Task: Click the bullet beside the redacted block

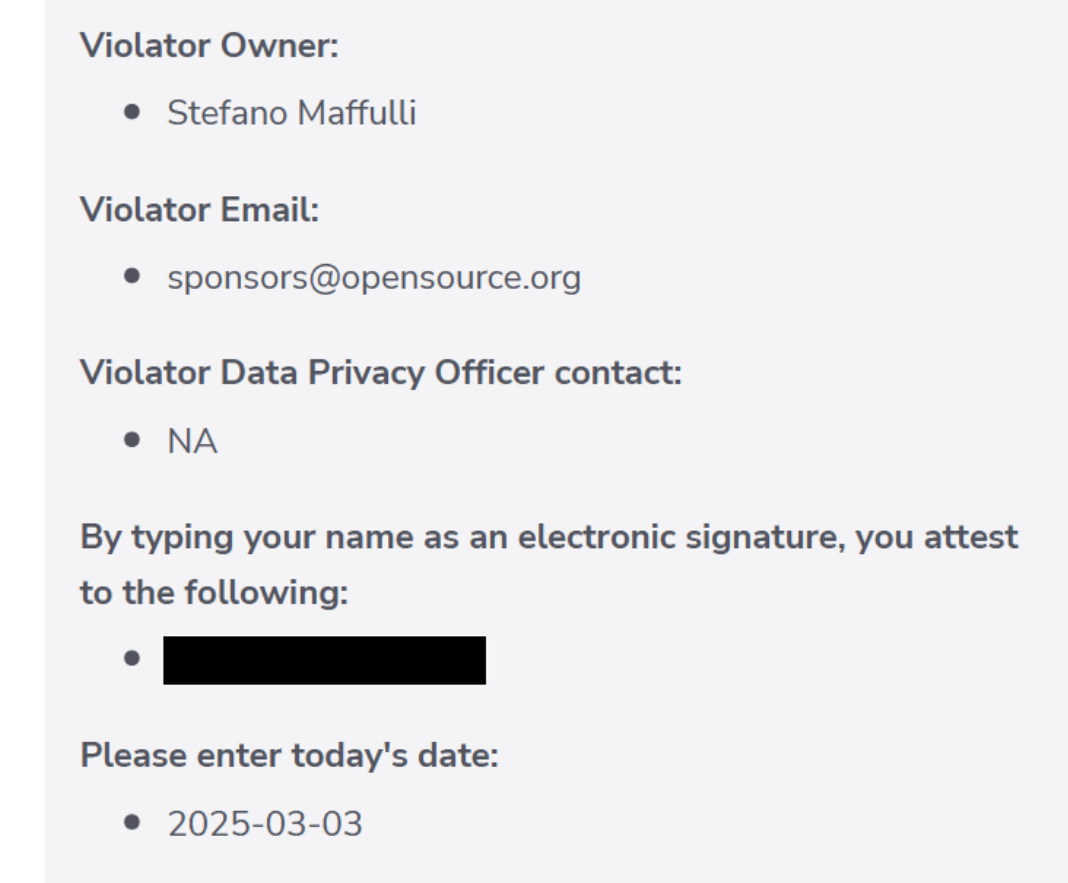Action: pyautogui.click(x=132, y=658)
